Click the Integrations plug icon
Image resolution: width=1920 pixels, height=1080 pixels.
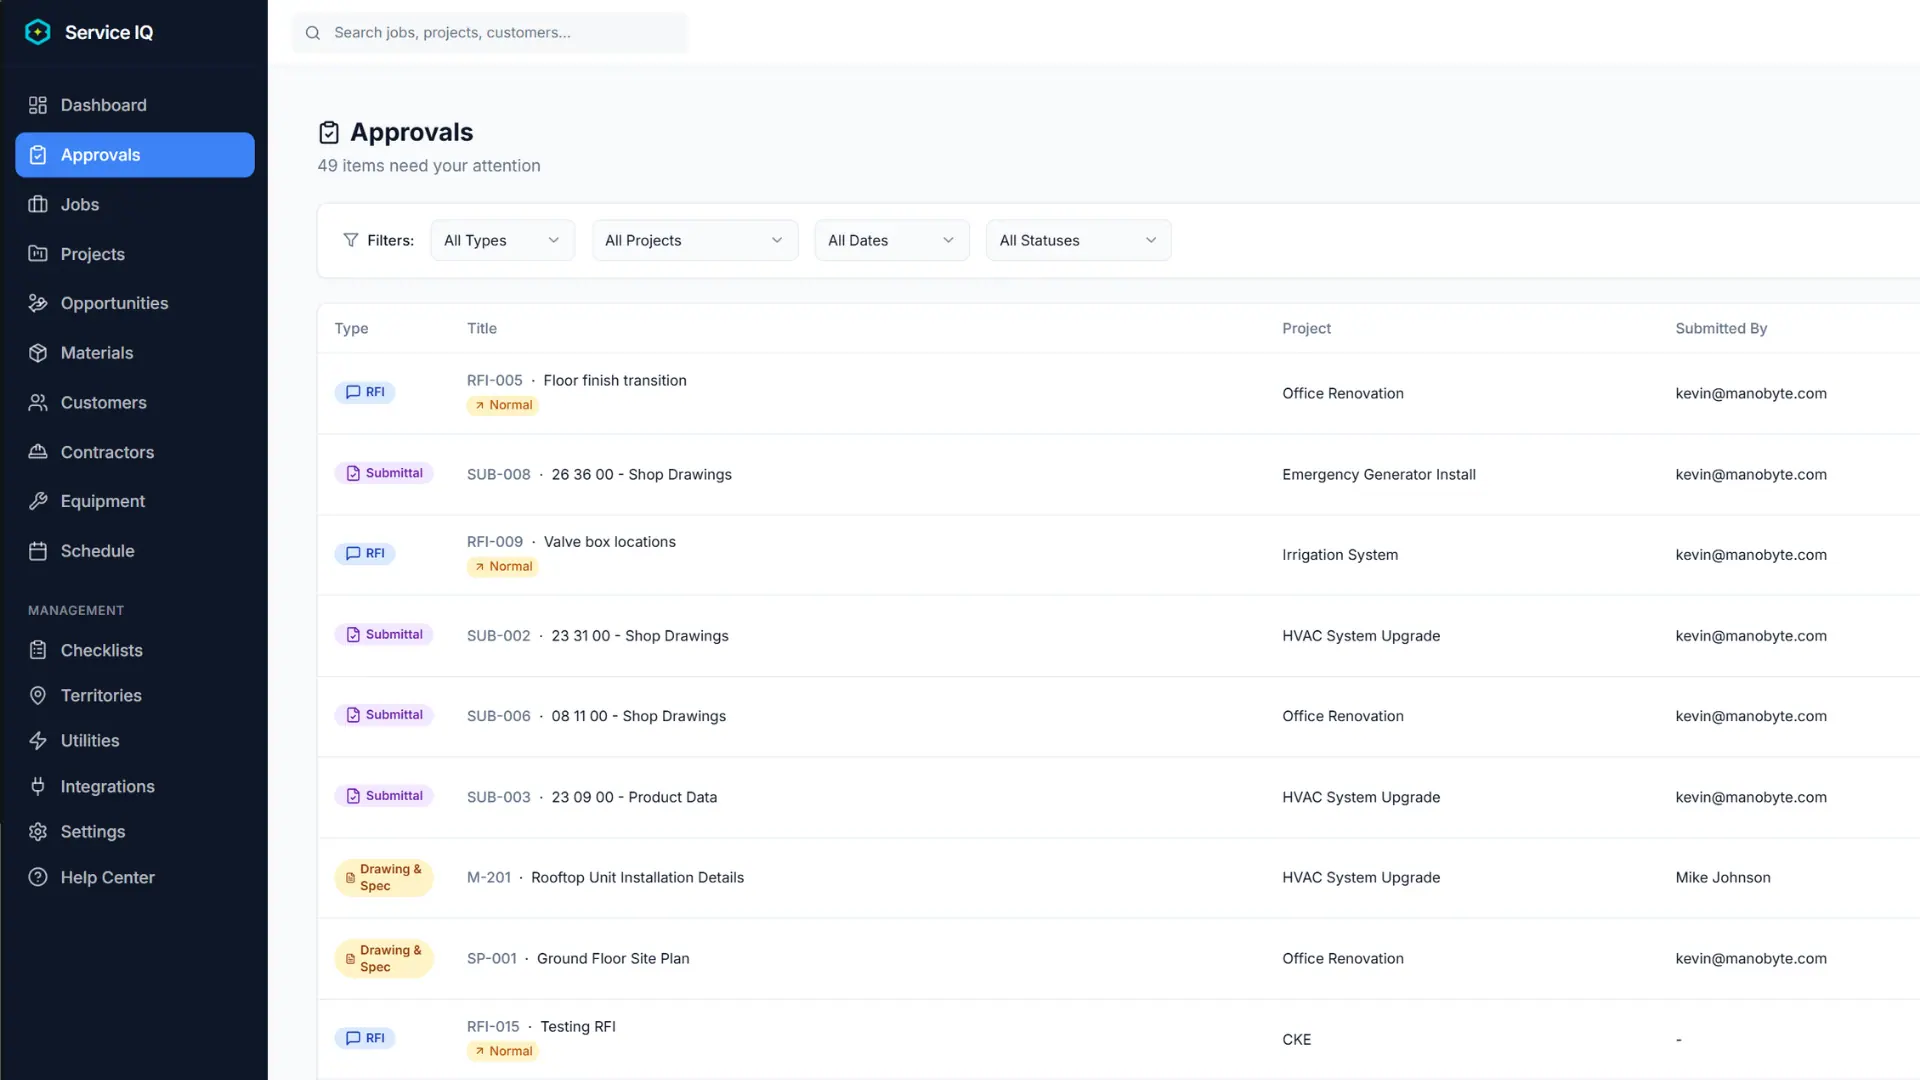[38, 786]
